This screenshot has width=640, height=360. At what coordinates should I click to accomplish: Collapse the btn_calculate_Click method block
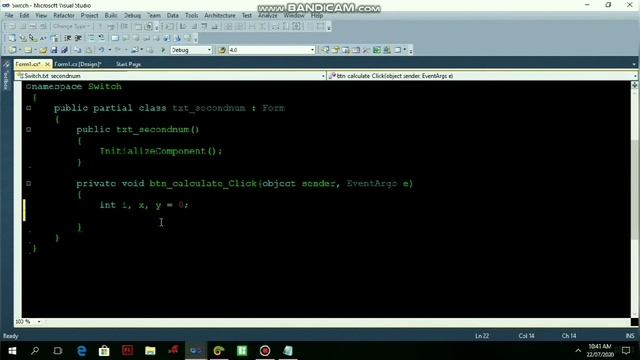pyautogui.click(x=29, y=184)
